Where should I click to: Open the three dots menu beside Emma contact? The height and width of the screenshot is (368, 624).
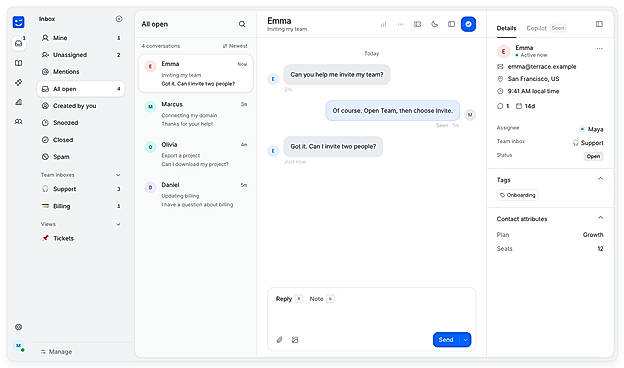599,49
